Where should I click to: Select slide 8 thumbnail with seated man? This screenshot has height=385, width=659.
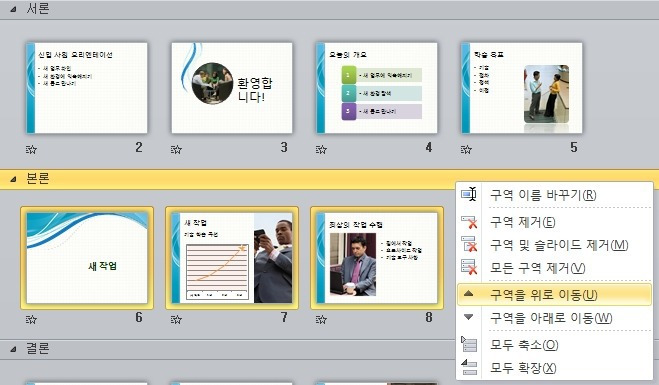point(377,258)
